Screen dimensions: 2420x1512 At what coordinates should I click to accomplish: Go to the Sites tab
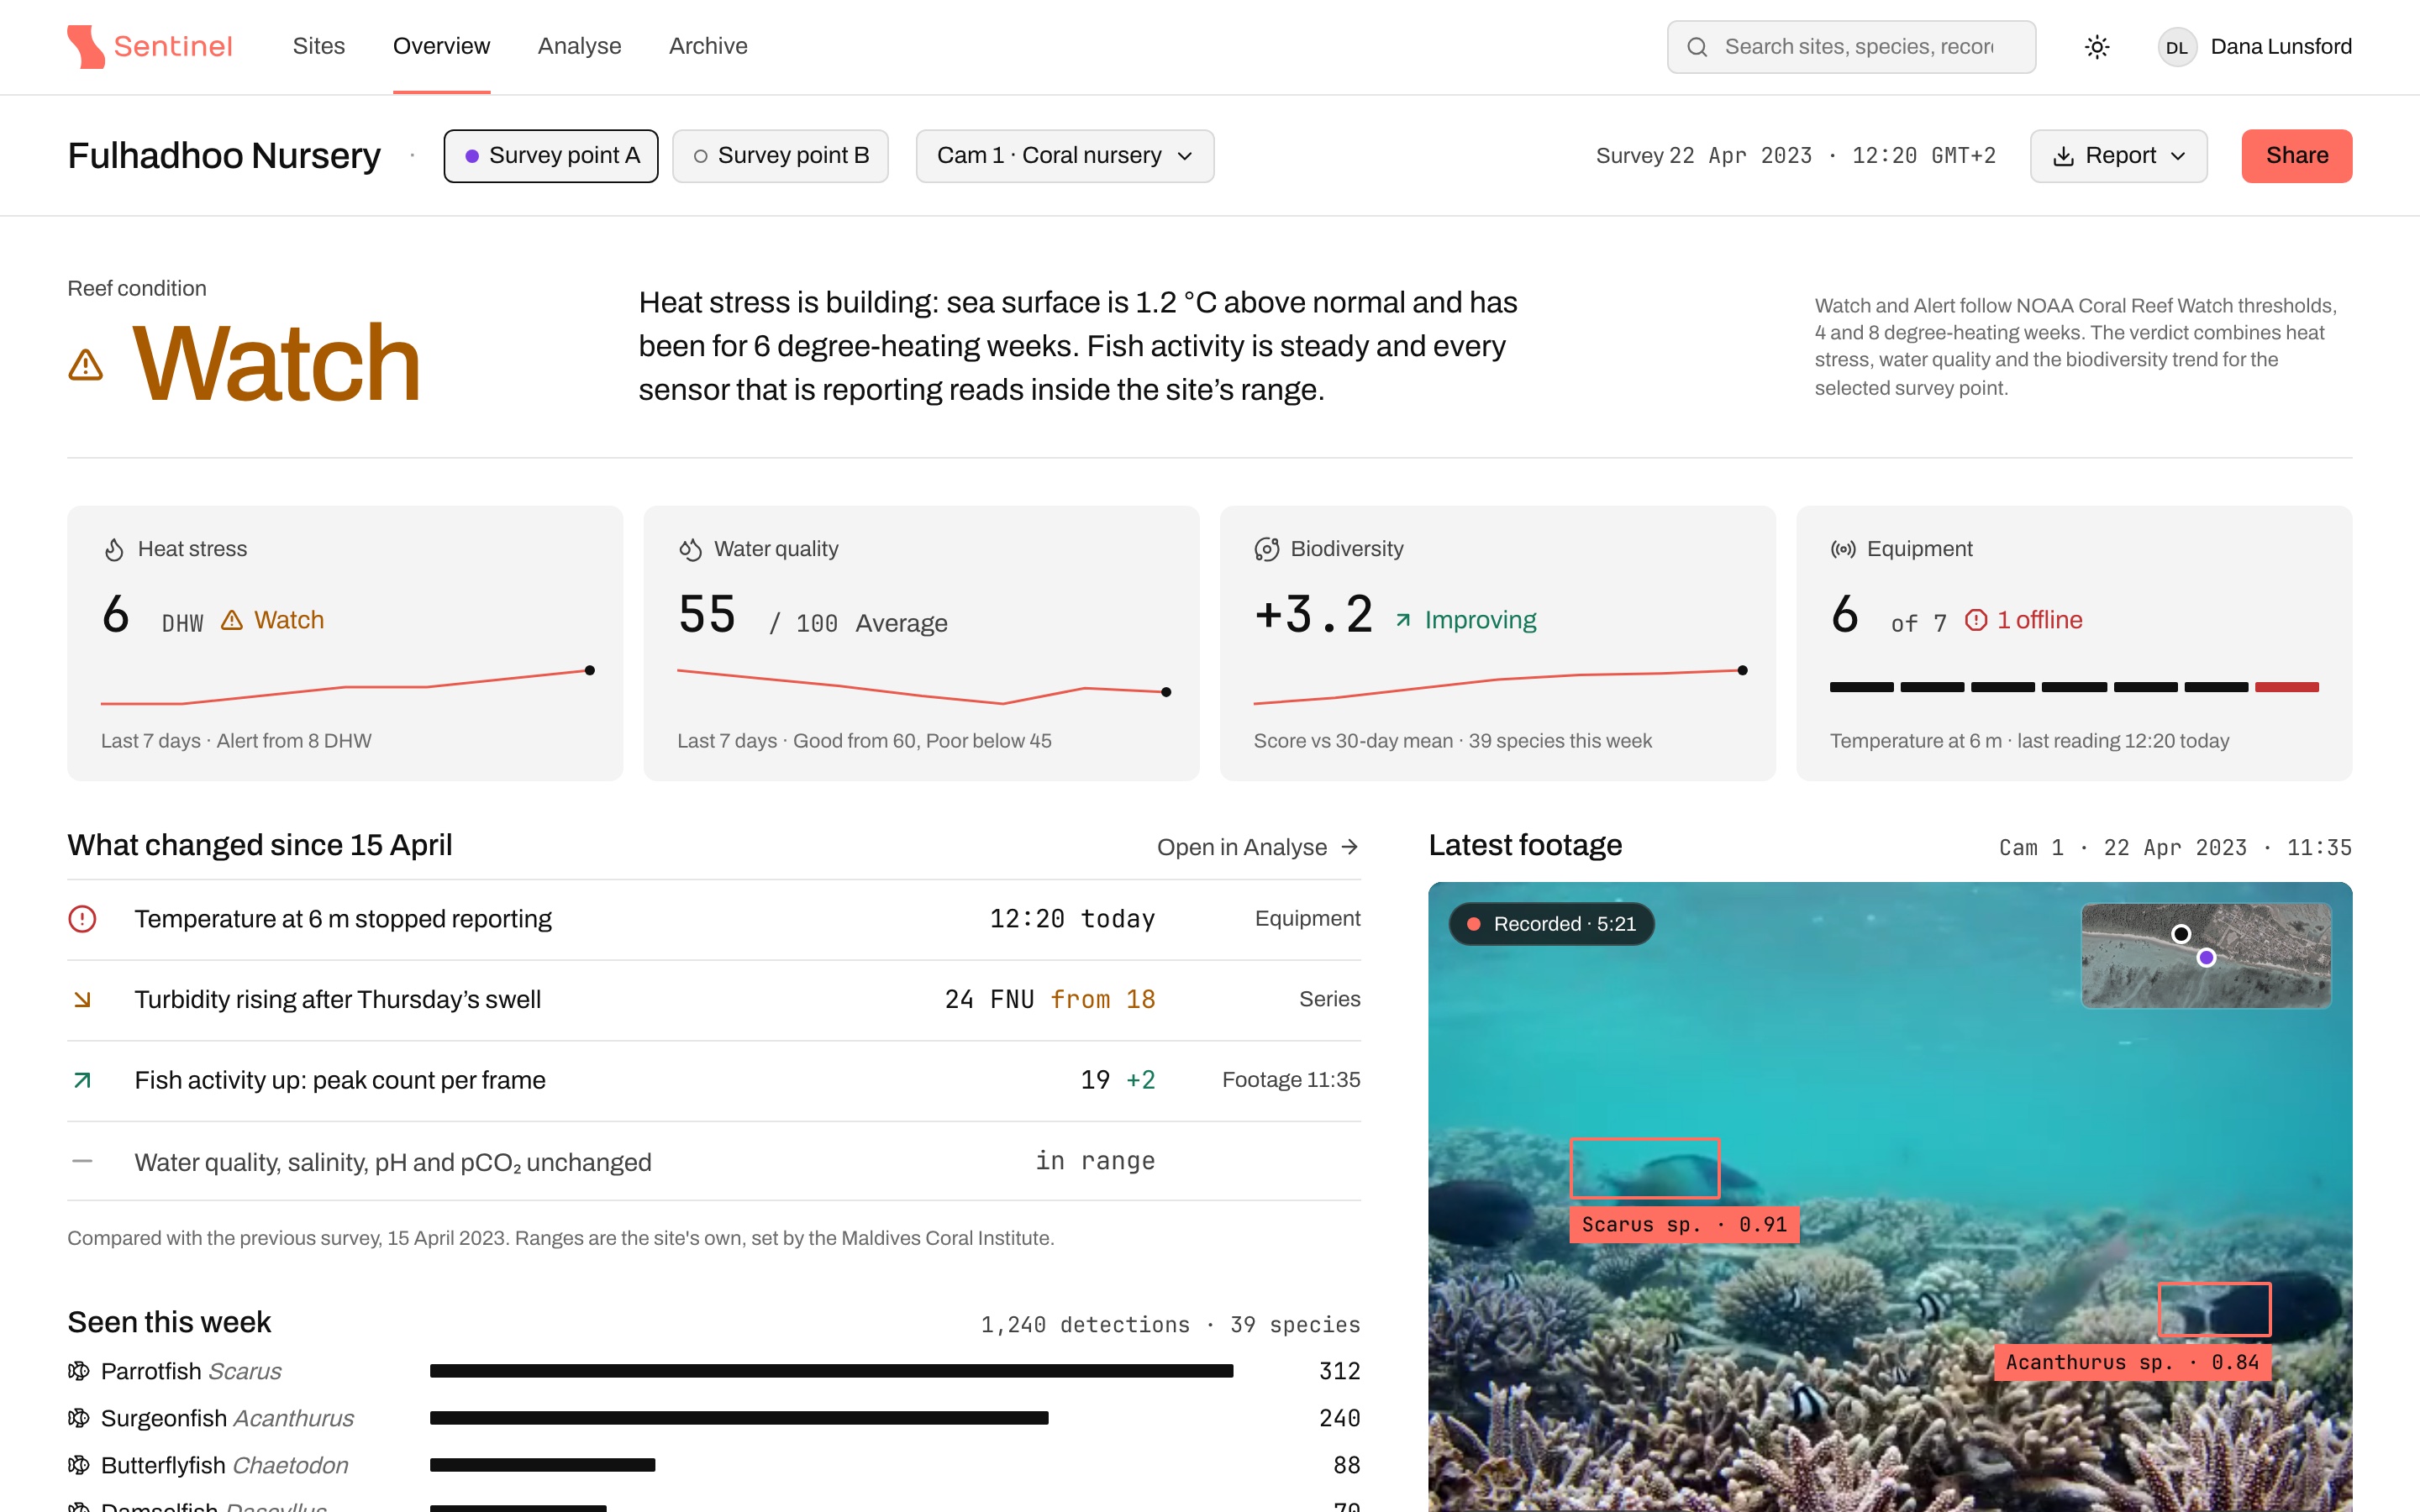tap(319, 46)
